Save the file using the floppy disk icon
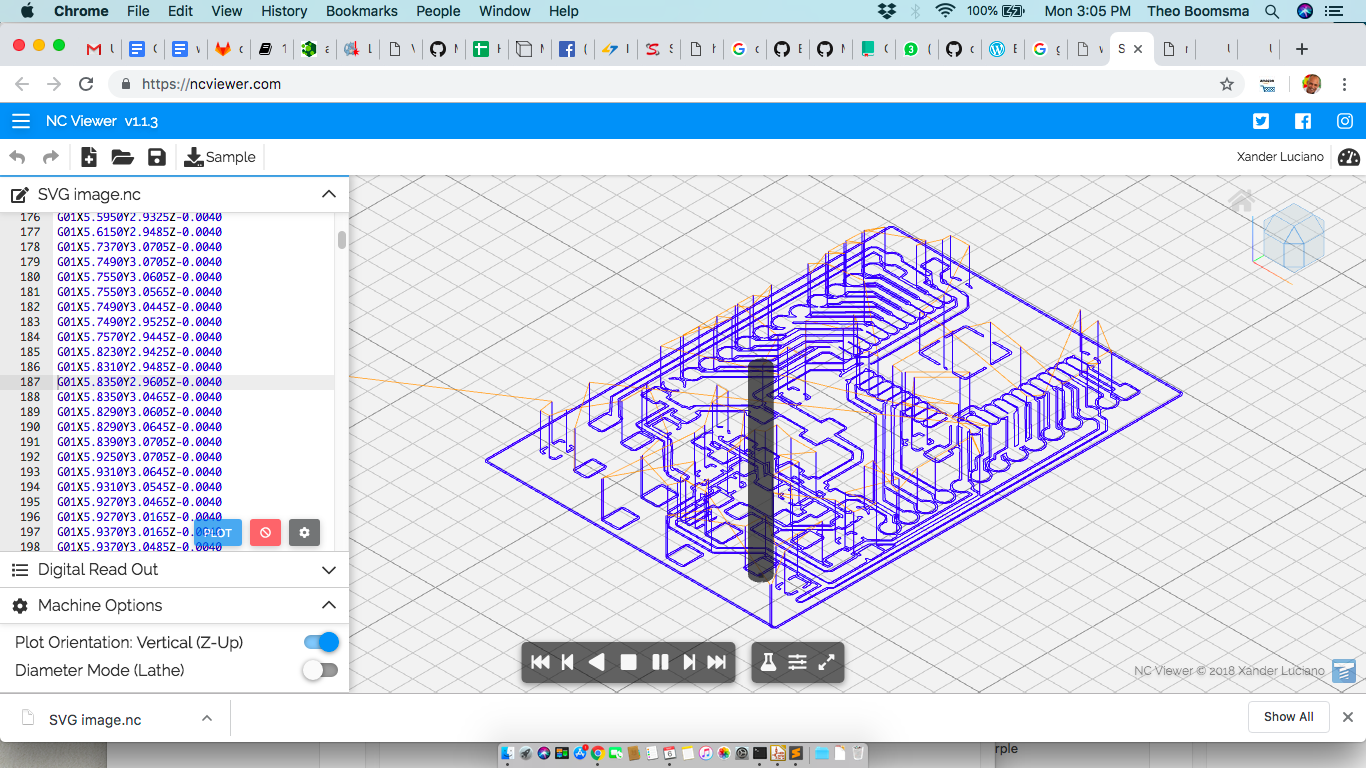Viewport: 1366px width, 768px height. [x=156, y=157]
